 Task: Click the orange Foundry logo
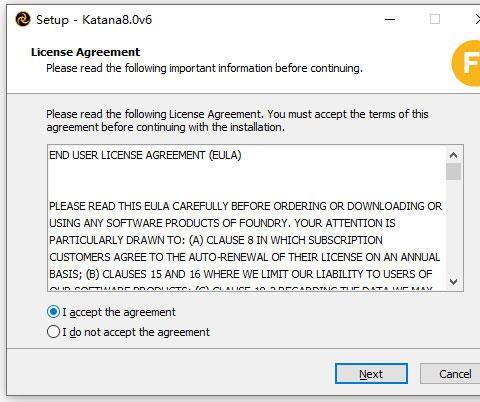coord(466,63)
